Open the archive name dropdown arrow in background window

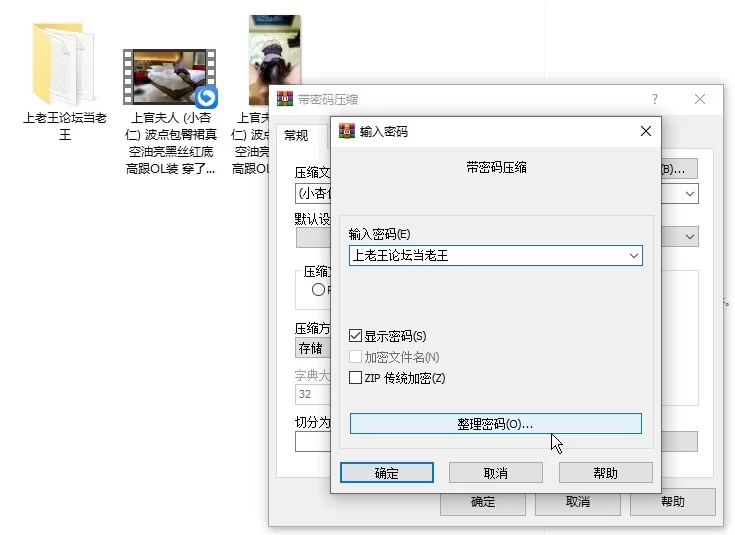coord(690,194)
